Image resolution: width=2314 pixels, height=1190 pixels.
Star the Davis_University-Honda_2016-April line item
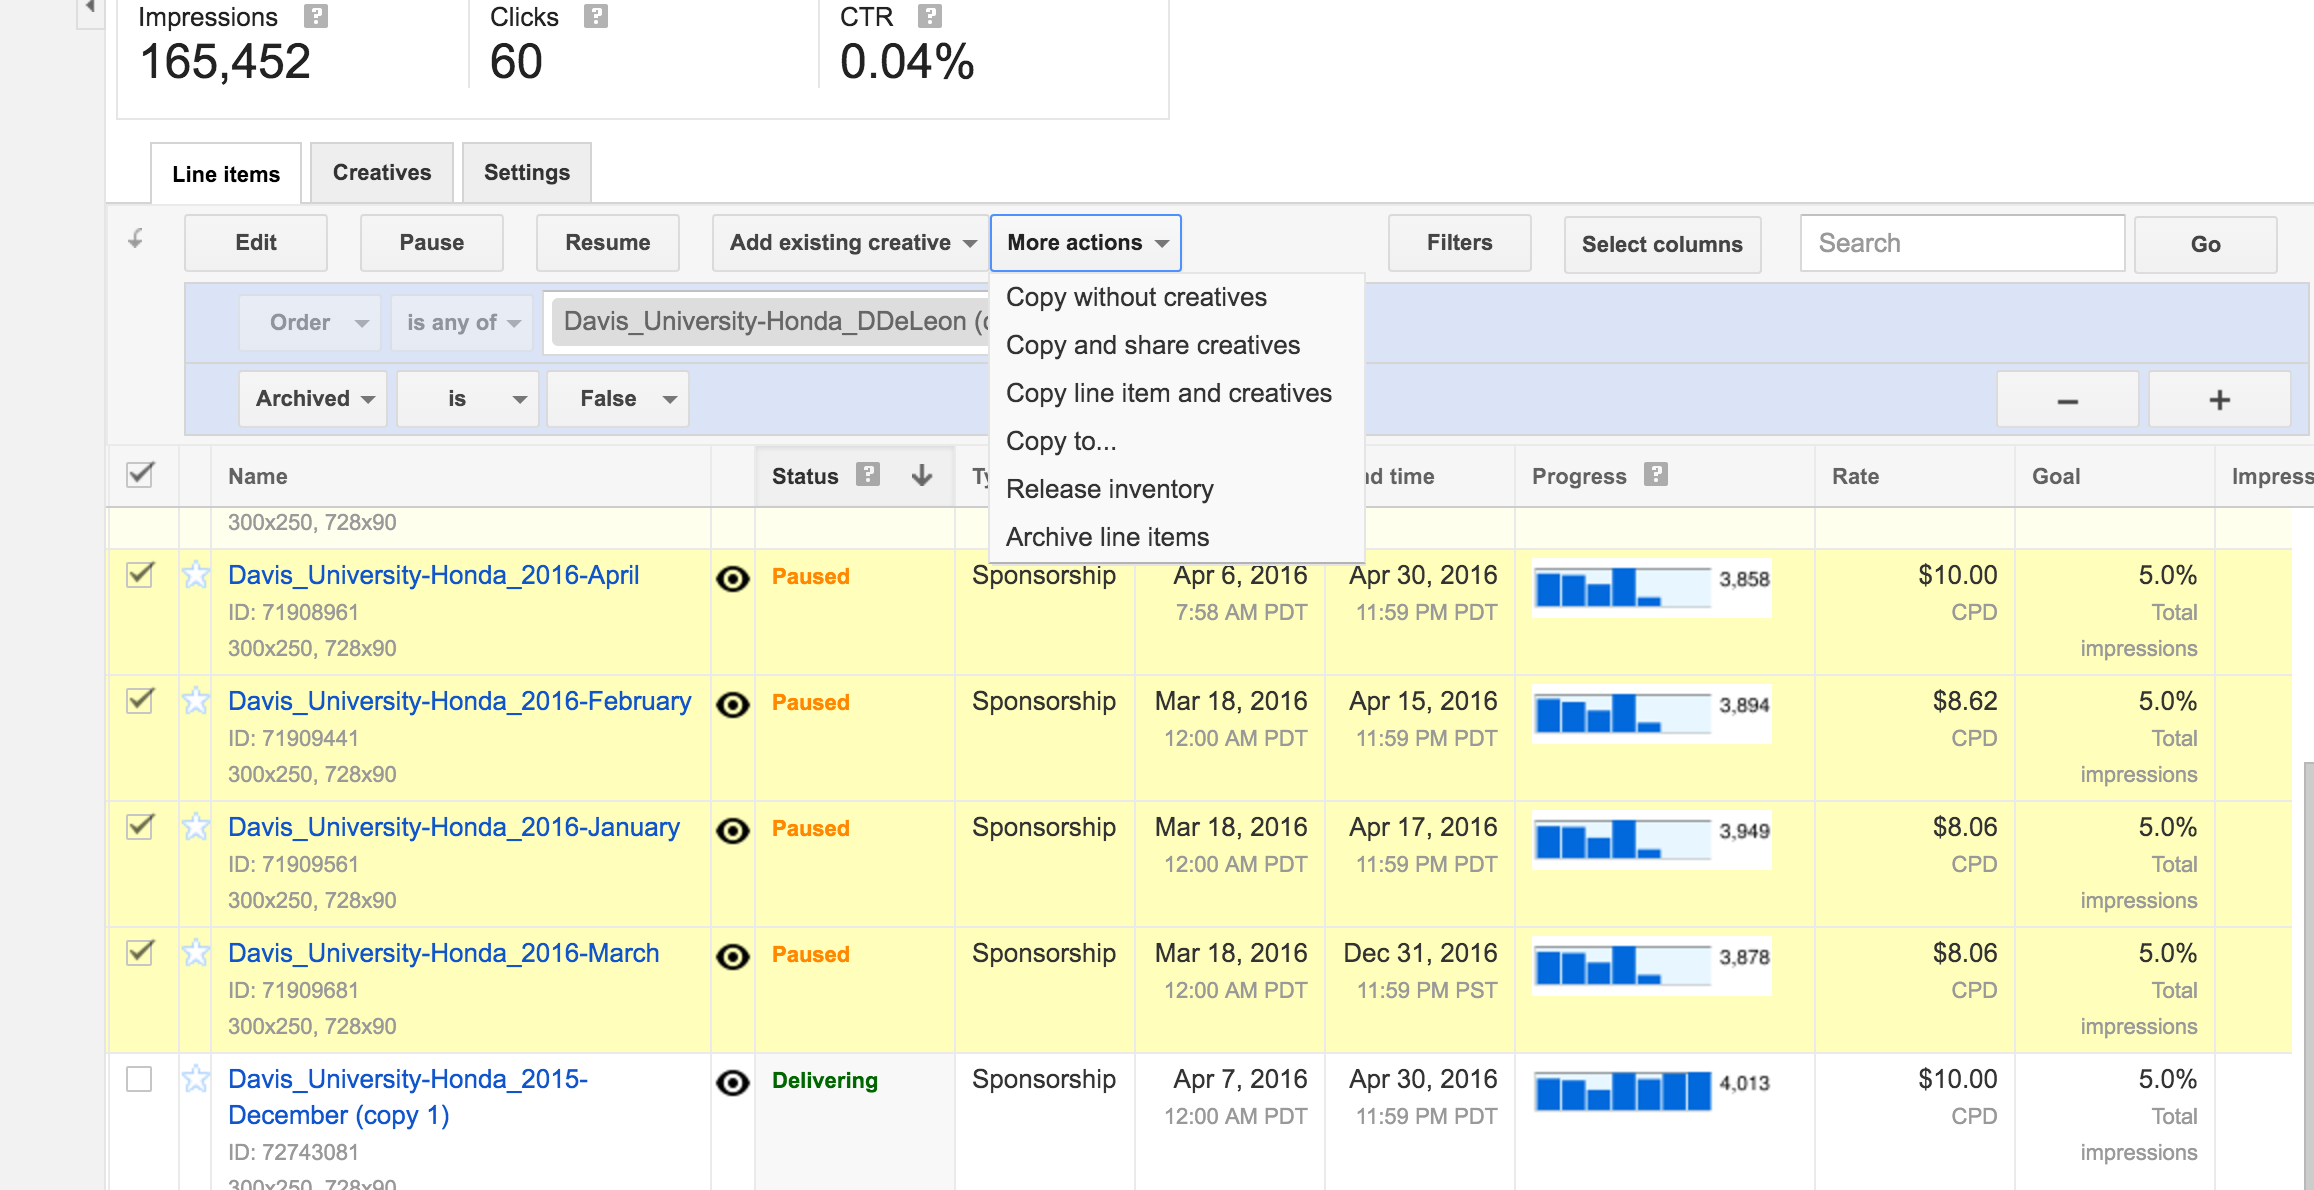click(196, 575)
